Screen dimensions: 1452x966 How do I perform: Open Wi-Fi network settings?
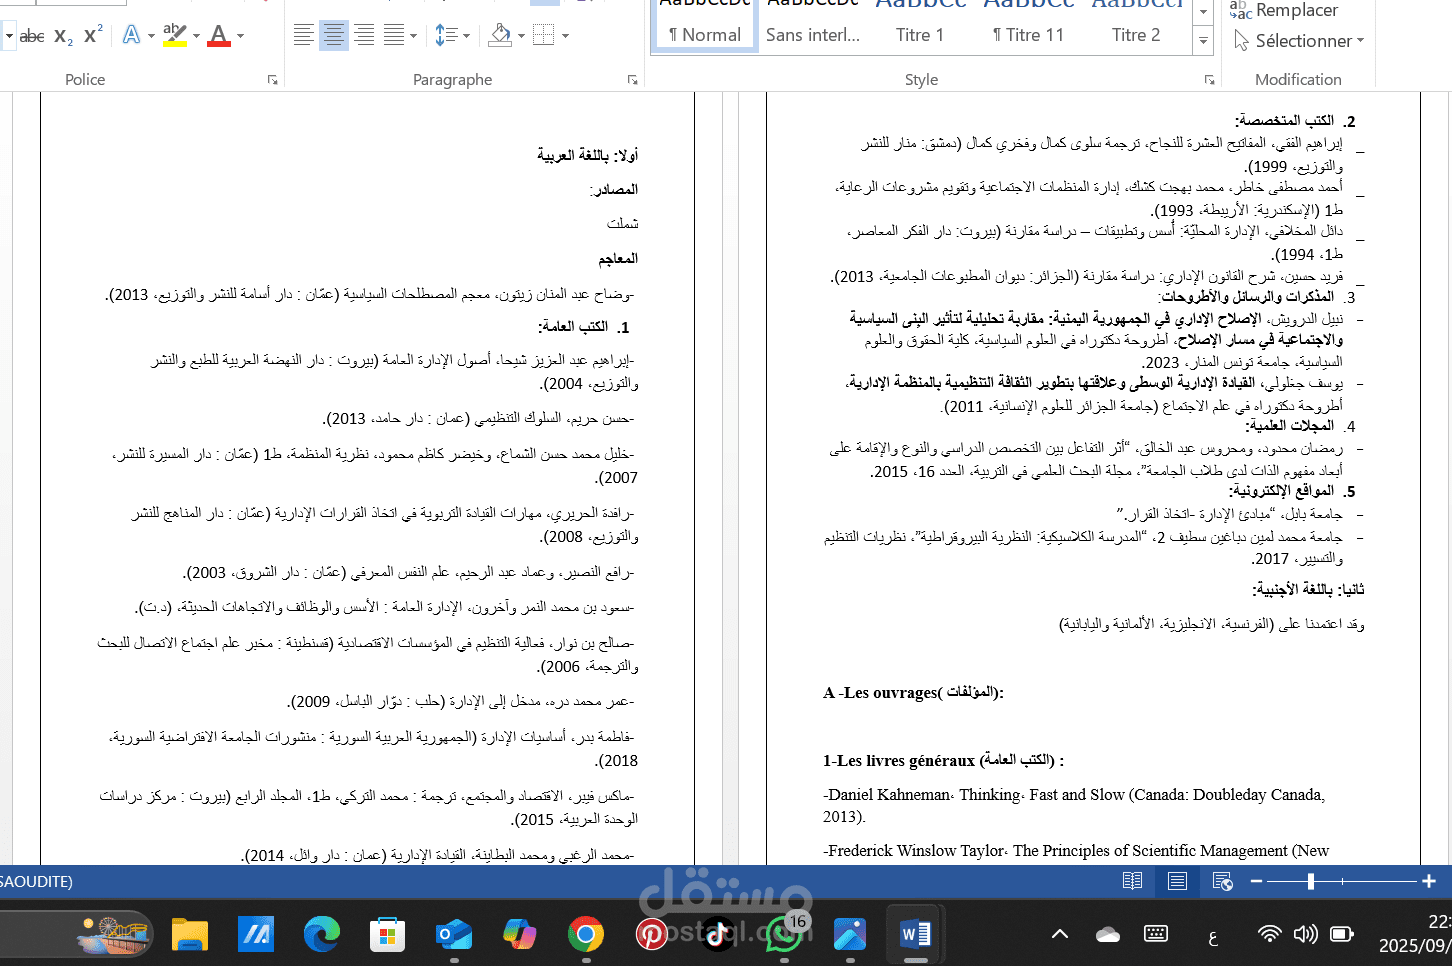click(x=1269, y=934)
